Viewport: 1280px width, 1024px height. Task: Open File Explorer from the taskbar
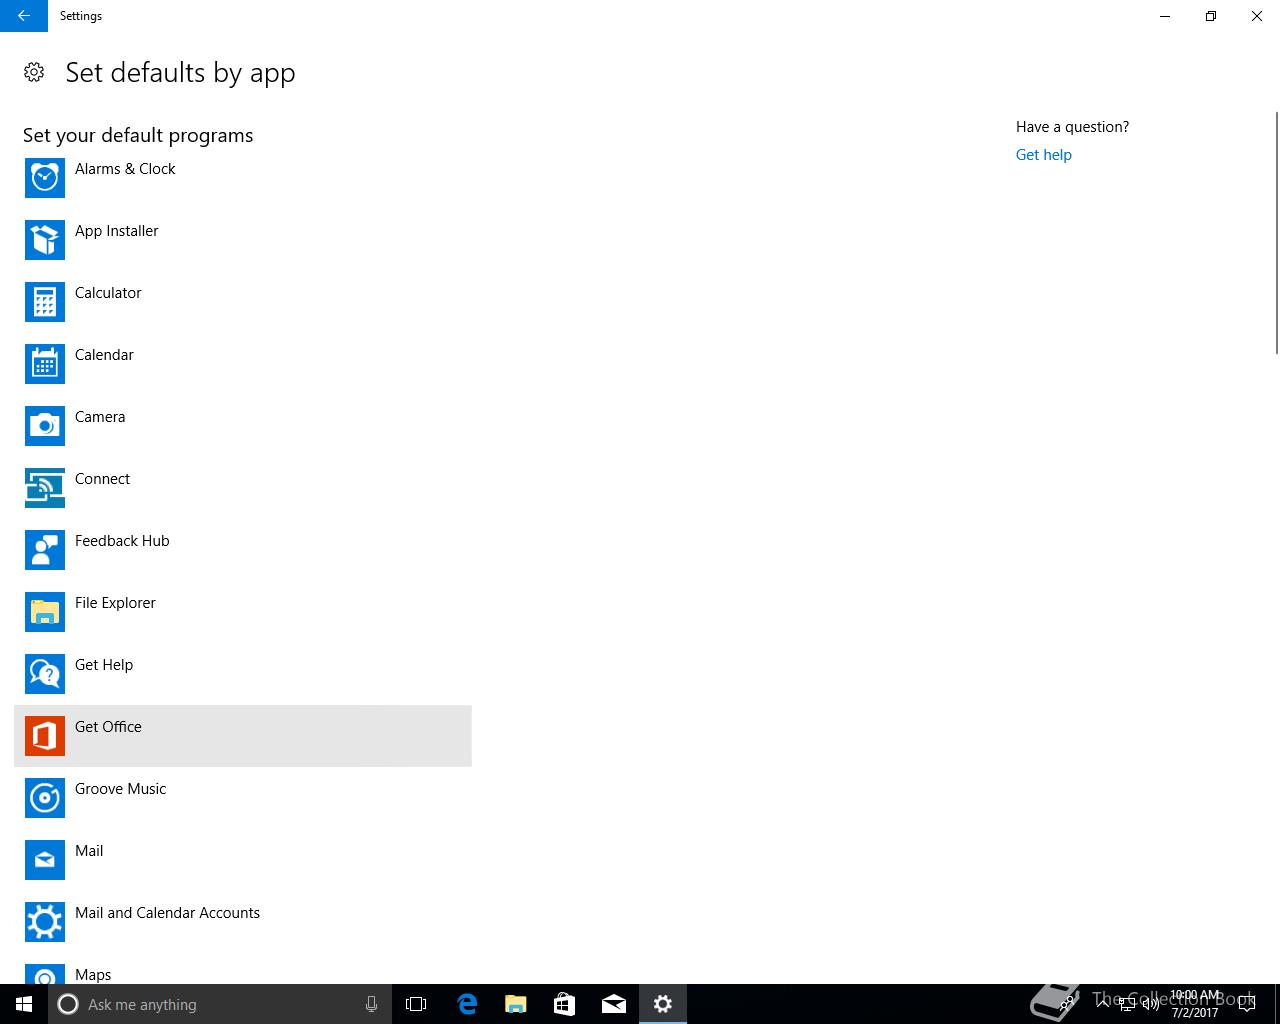tap(515, 1004)
